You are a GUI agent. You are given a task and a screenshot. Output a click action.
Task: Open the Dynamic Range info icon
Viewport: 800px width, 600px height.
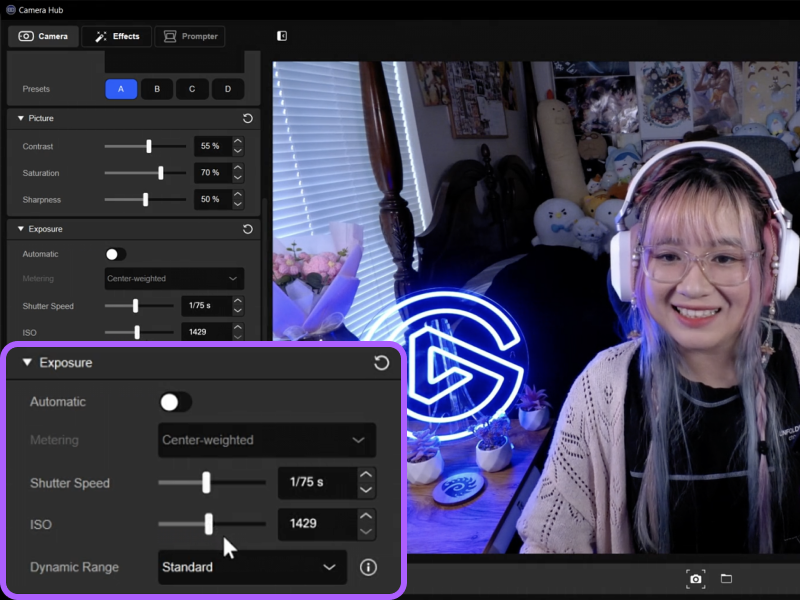point(368,567)
